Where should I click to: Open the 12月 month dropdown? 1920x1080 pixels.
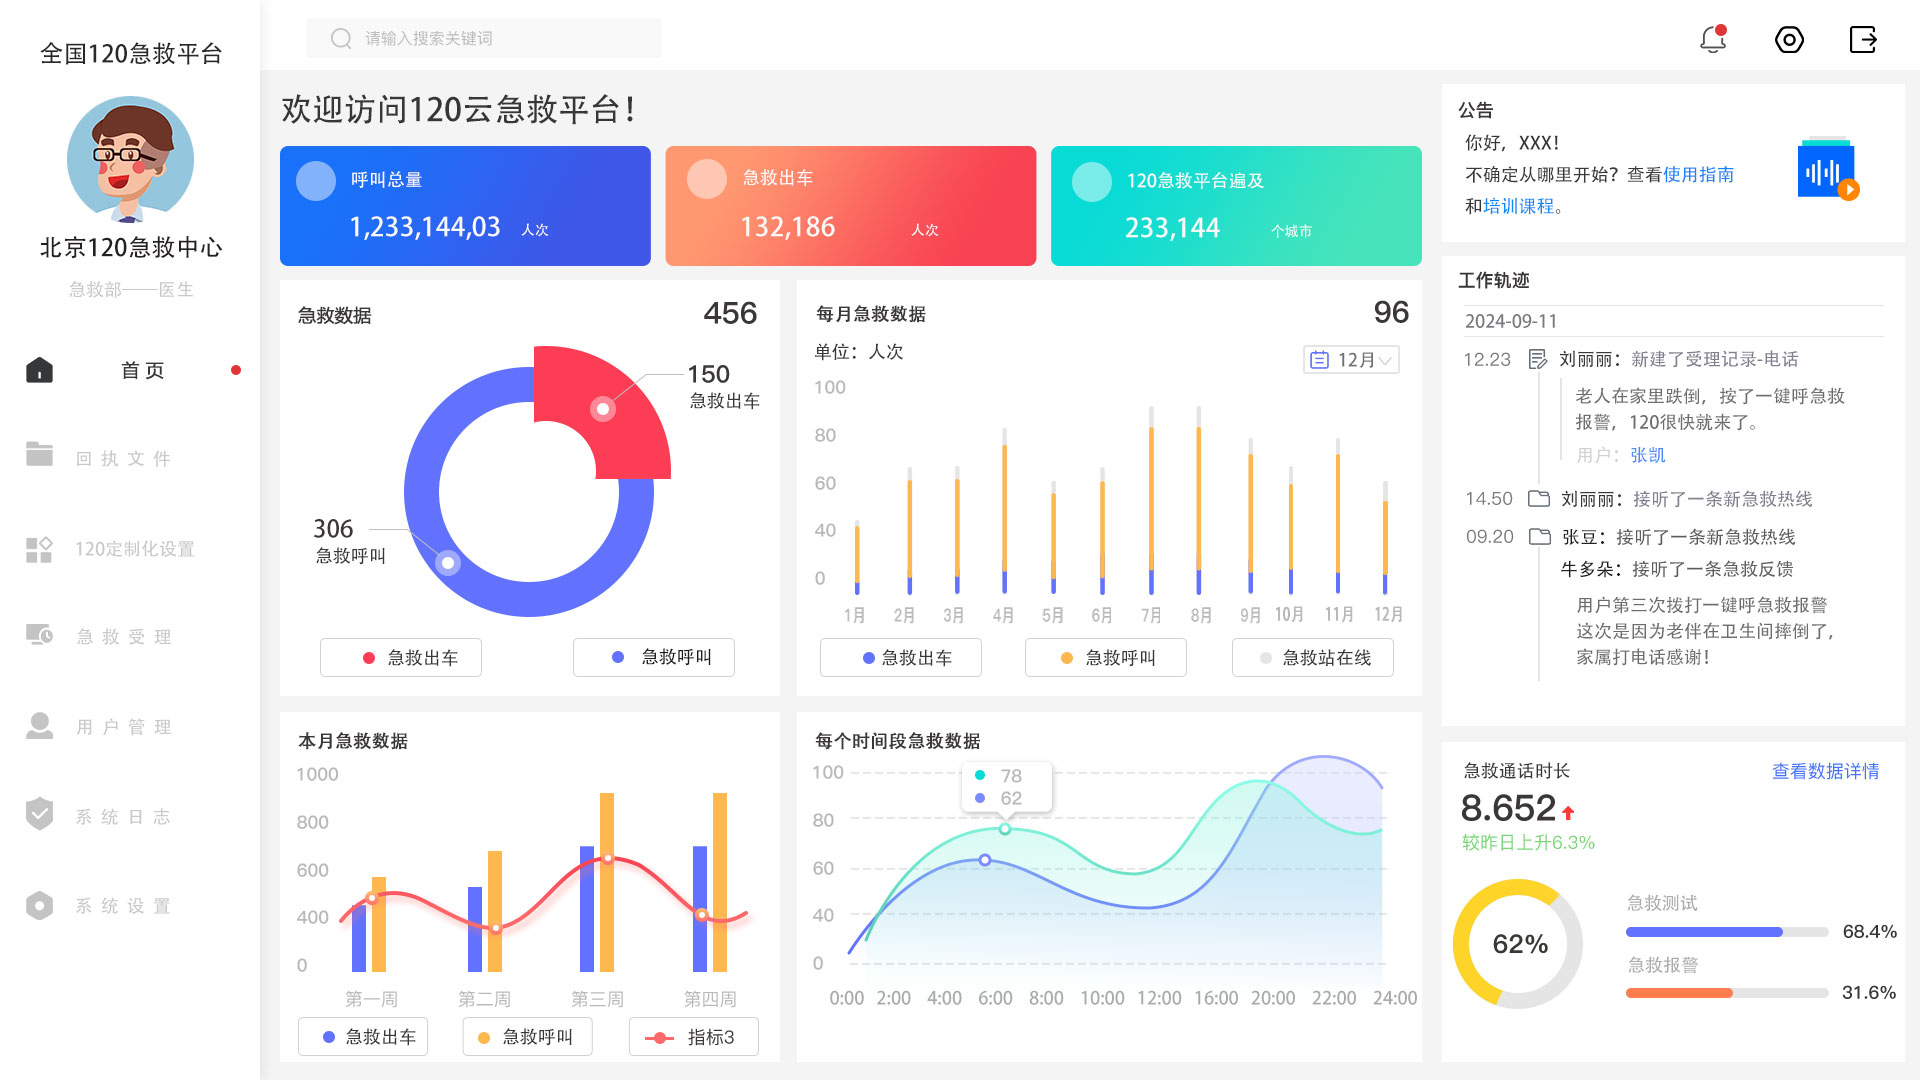pyautogui.click(x=1352, y=360)
